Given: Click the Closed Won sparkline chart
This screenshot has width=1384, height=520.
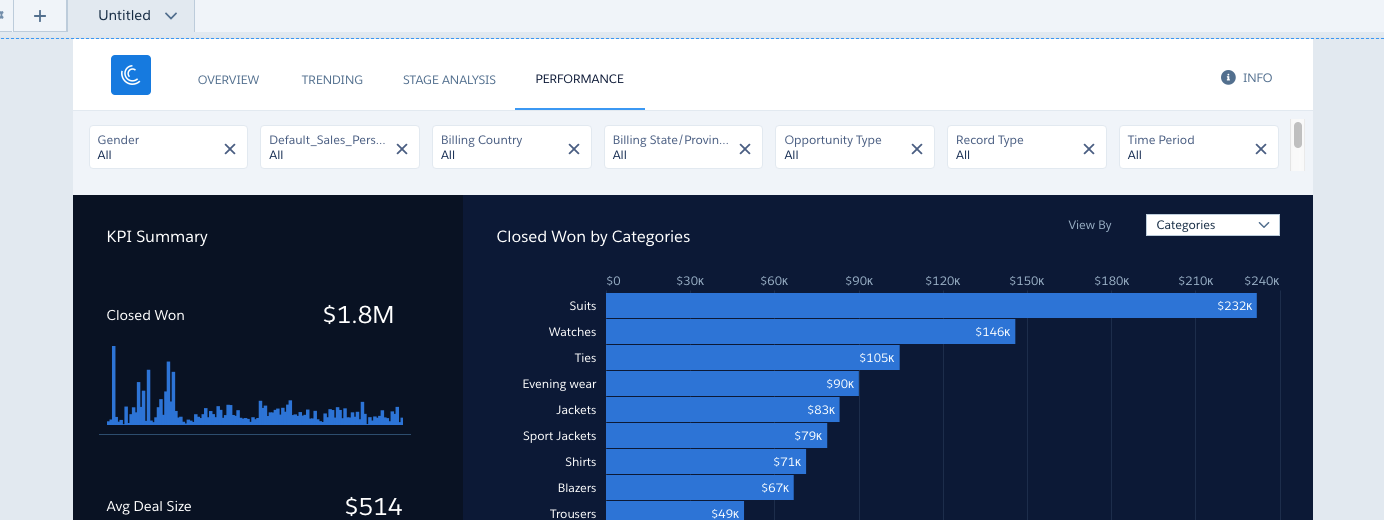Looking at the screenshot, I should 255,390.
